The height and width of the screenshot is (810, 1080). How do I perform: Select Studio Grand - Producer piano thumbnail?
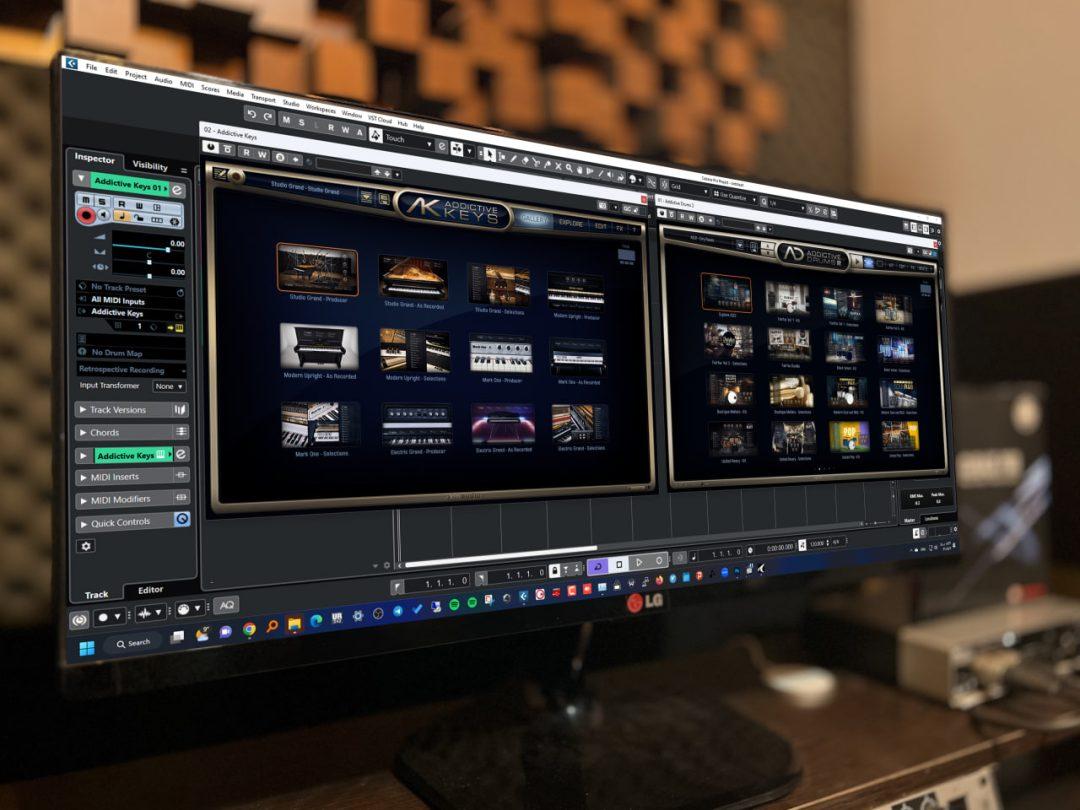tap(318, 268)
